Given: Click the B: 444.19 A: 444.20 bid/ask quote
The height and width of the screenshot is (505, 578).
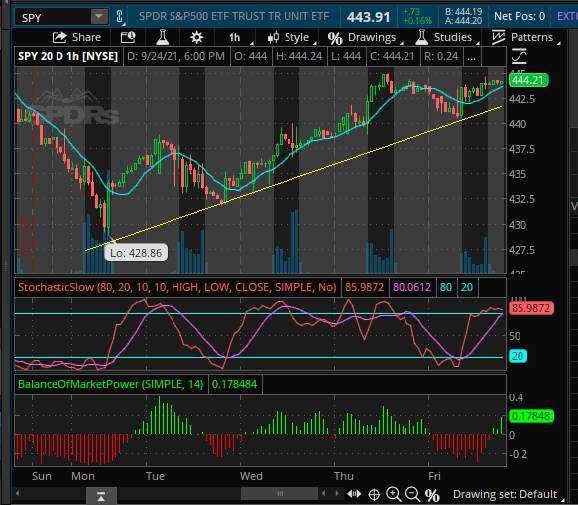Looking at the screenshot, I should [463, 17].
